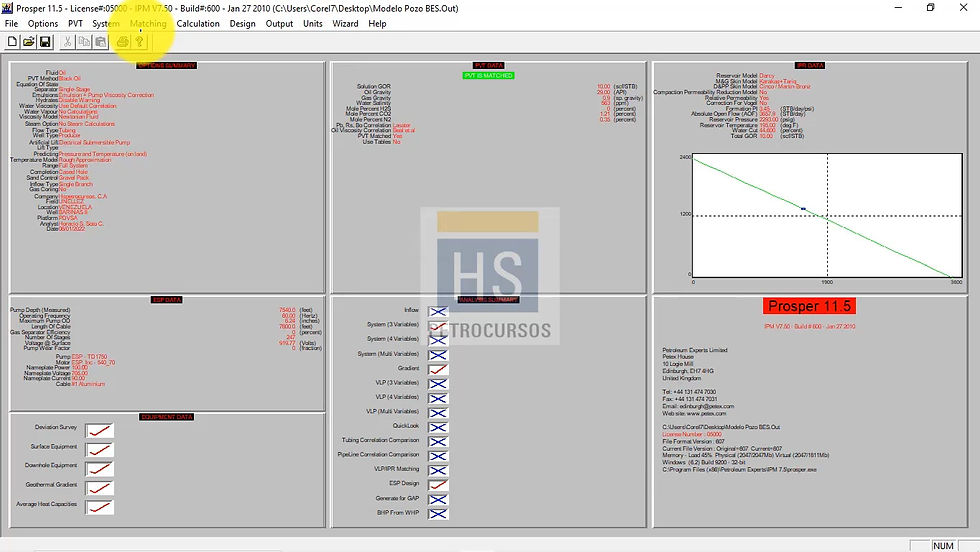
Task: Click the Help question mark icon
Action: click(139, 42)
